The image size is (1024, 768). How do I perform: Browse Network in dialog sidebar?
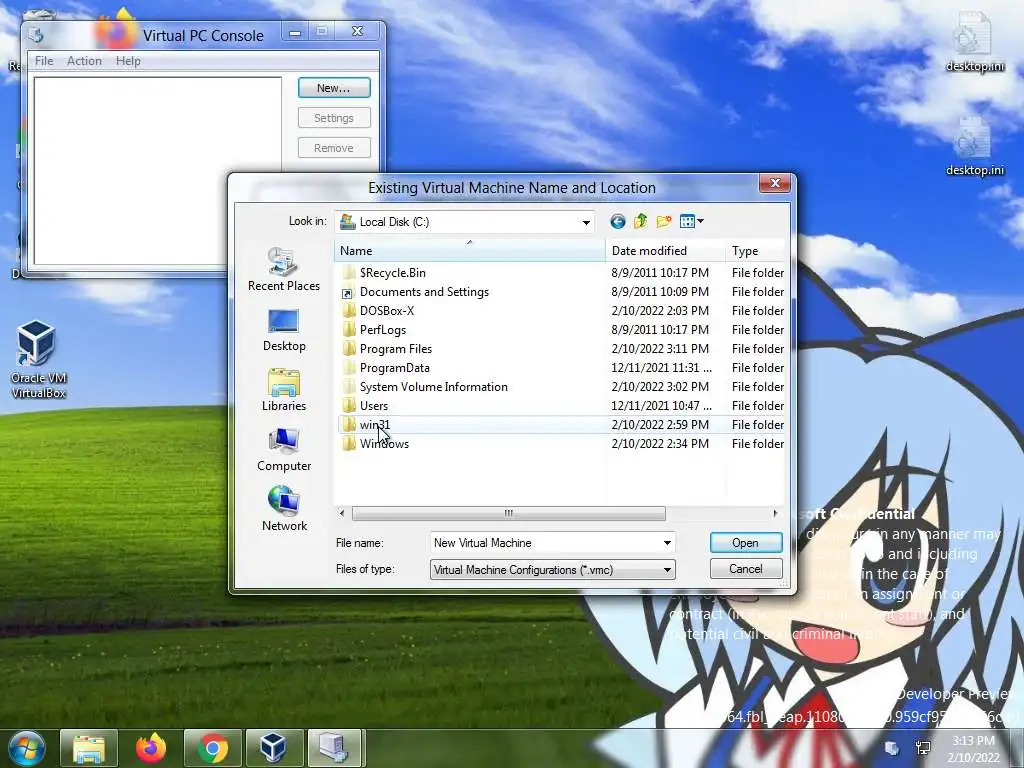(x=284, y=509)
